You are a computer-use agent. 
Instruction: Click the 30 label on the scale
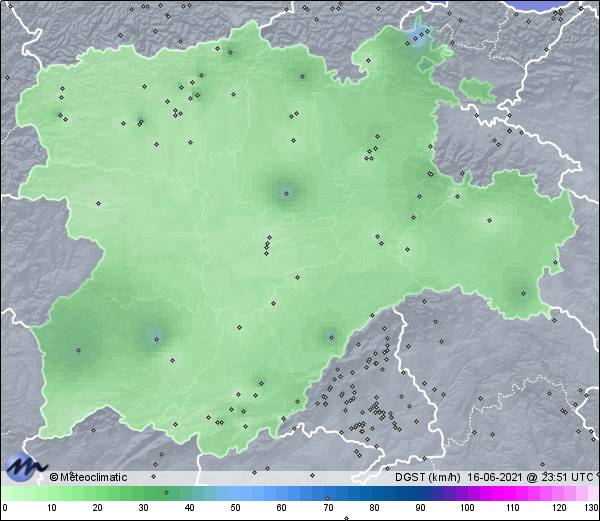tap(143, 507)
